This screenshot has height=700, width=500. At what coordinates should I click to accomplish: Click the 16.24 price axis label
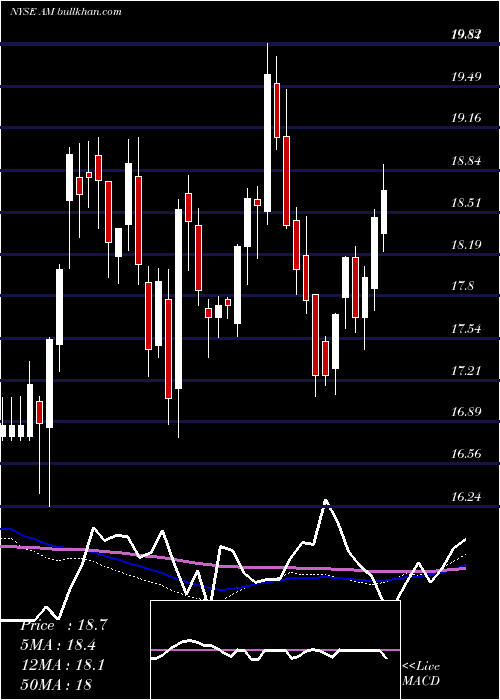coord(466,496)
